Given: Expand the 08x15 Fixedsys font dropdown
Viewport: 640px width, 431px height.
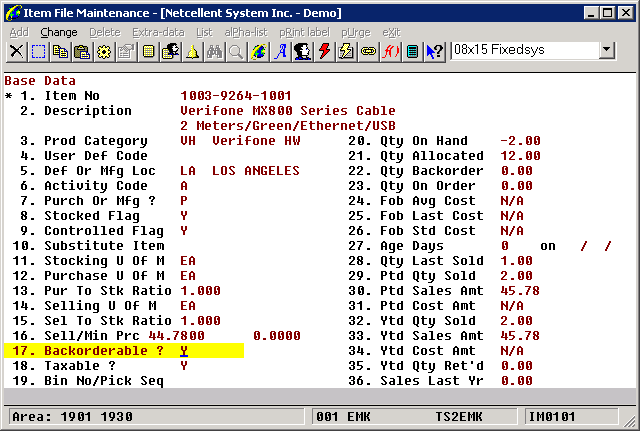Looking at the screenshot, I should [606, 50].
